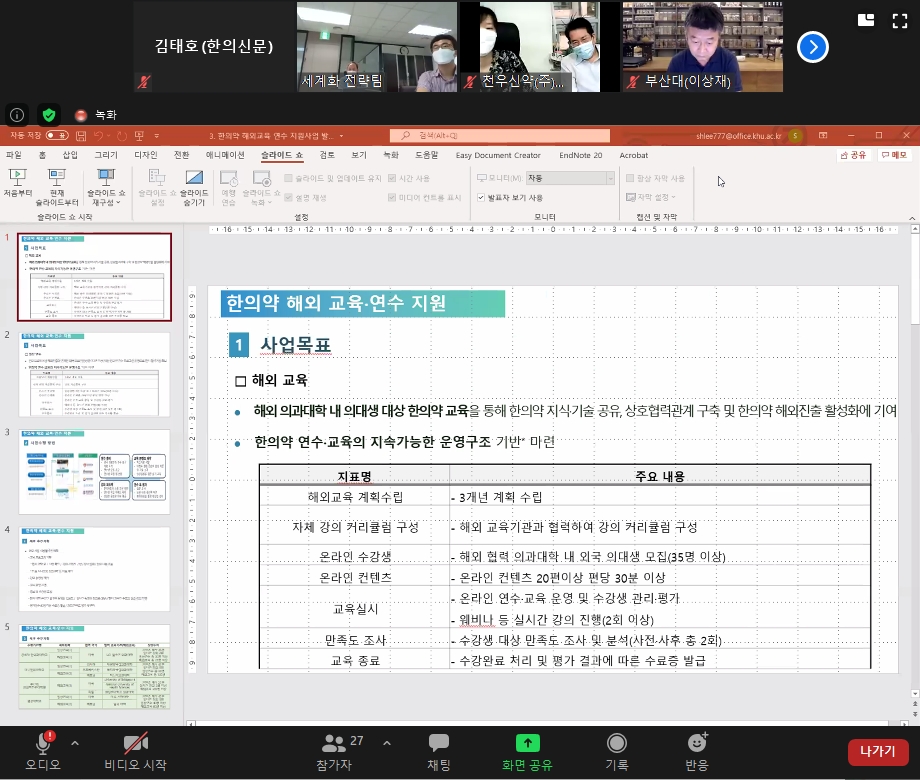The image size is (920, 780).
Task: Open the 애니메이션 ribbon tab
Action: click(225, 155)
